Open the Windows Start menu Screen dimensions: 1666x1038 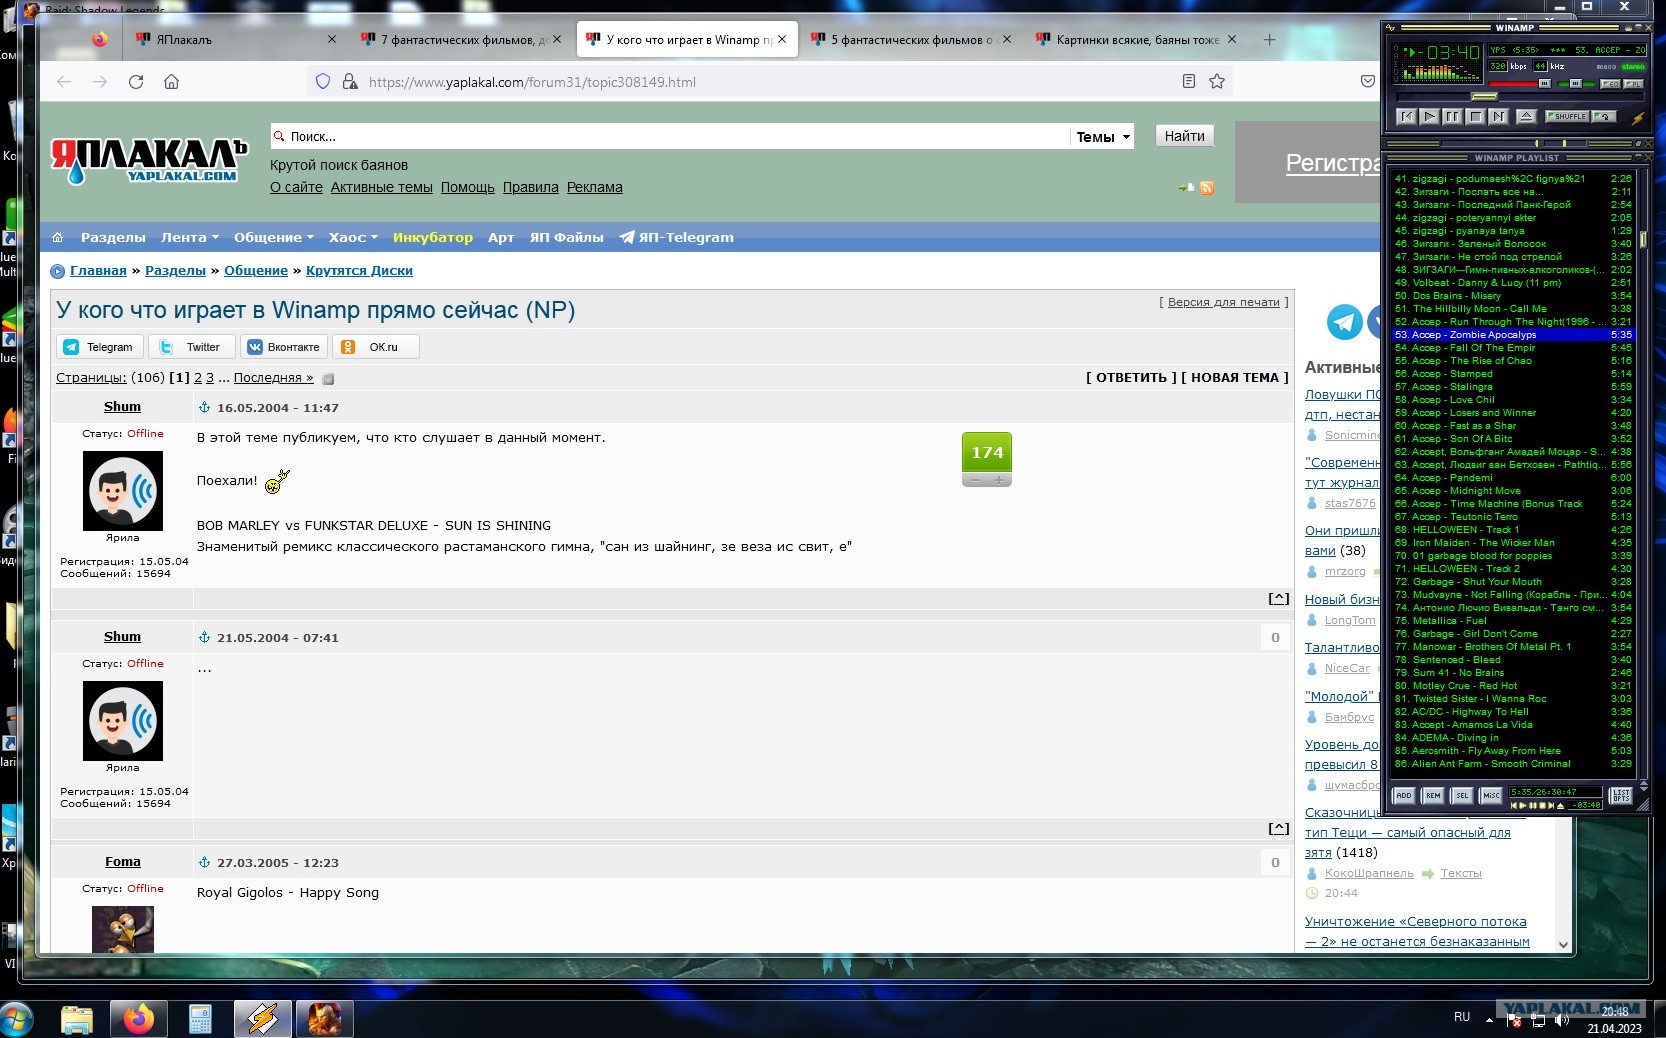[17, 1019]
